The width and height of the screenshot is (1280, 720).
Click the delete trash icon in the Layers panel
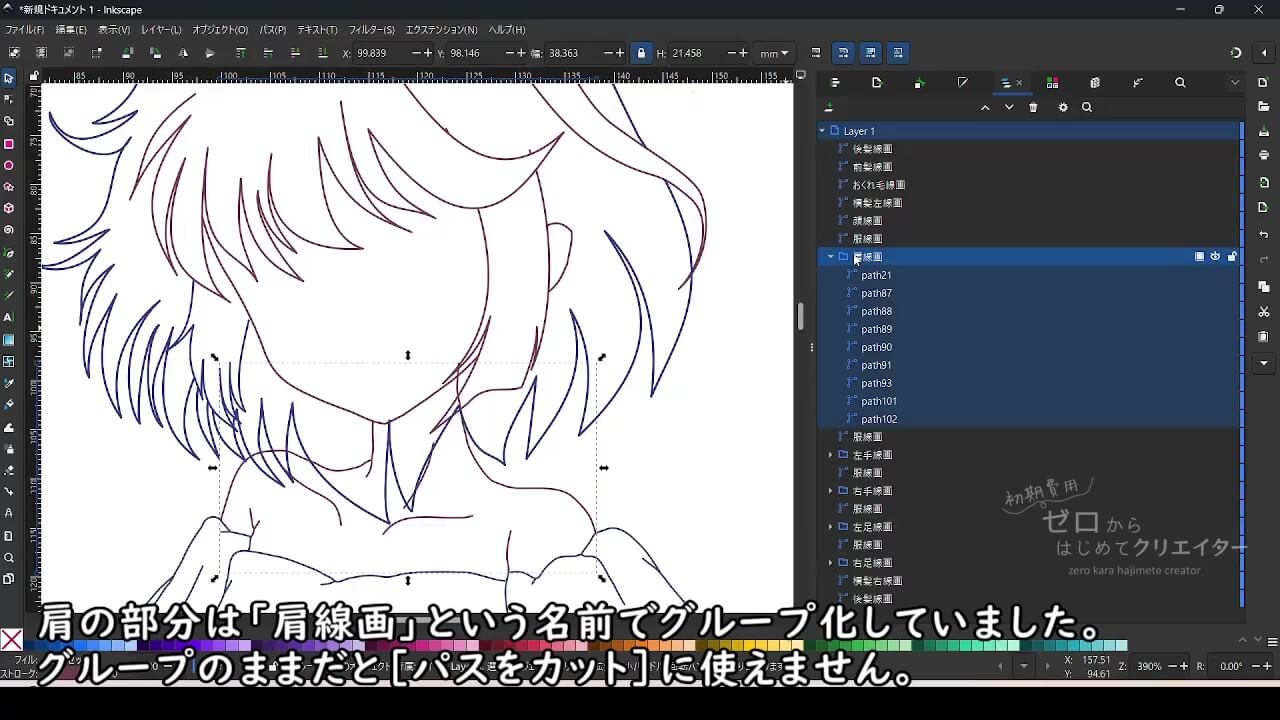tap(1033, 108)
